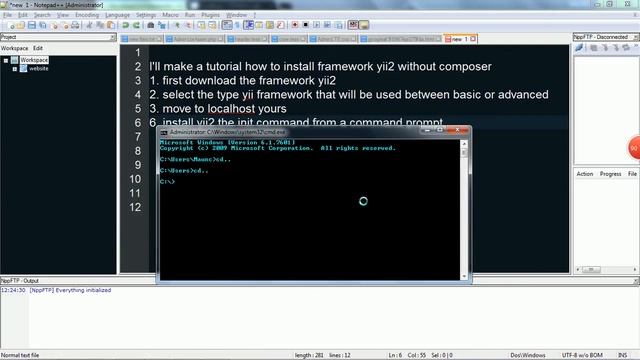
Task: Open the Replace toolbar icon
Action: (162, 25)
